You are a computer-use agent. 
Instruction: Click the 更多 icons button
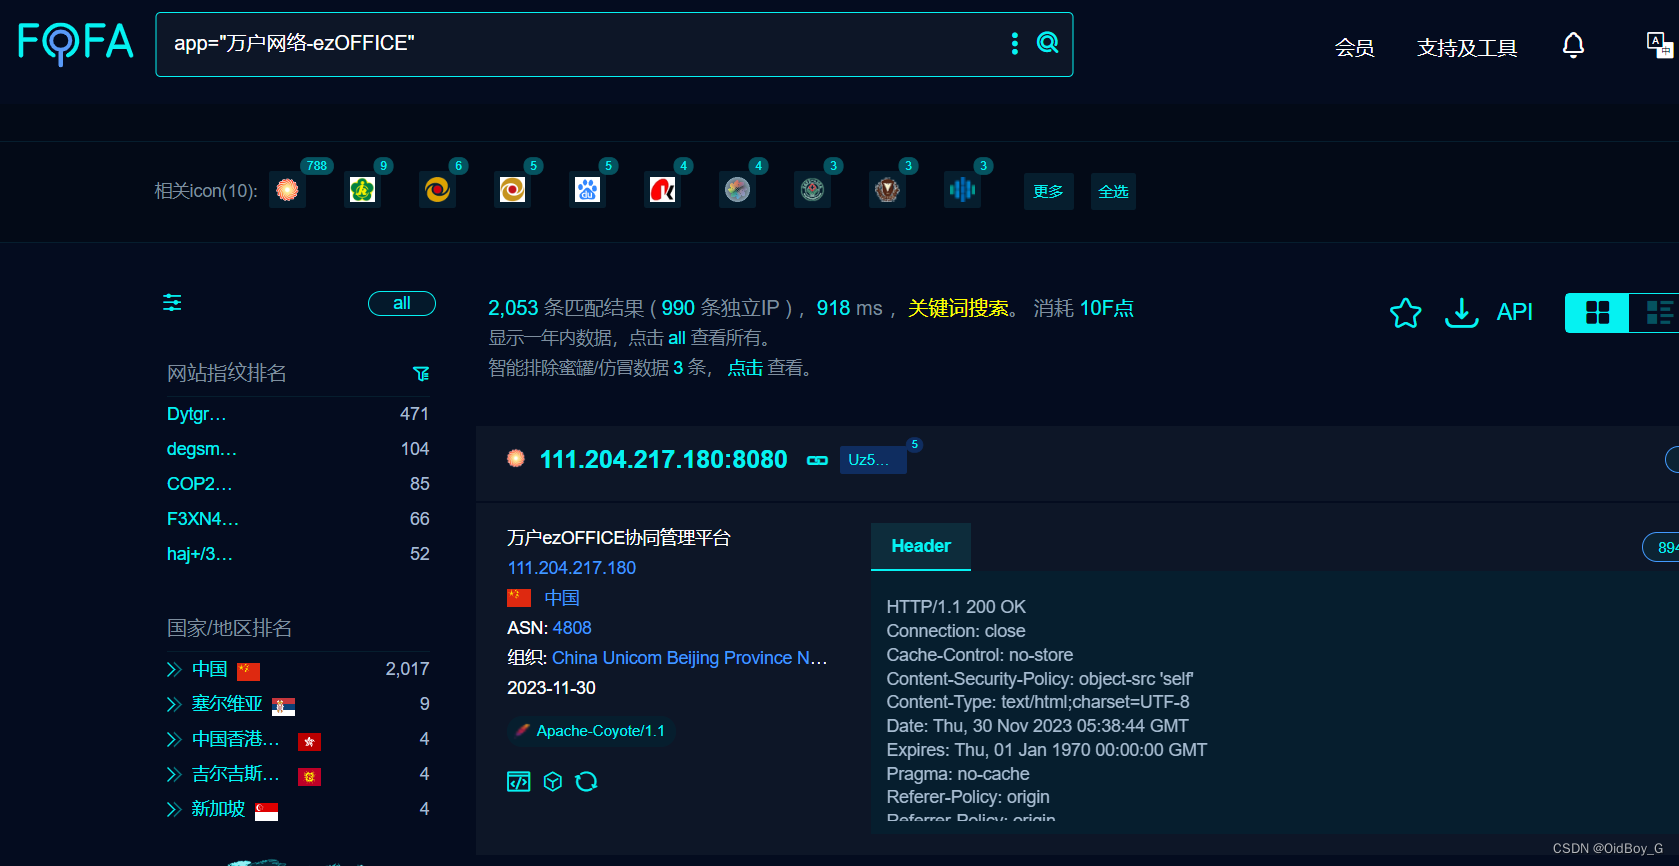tap(1048, 191)
